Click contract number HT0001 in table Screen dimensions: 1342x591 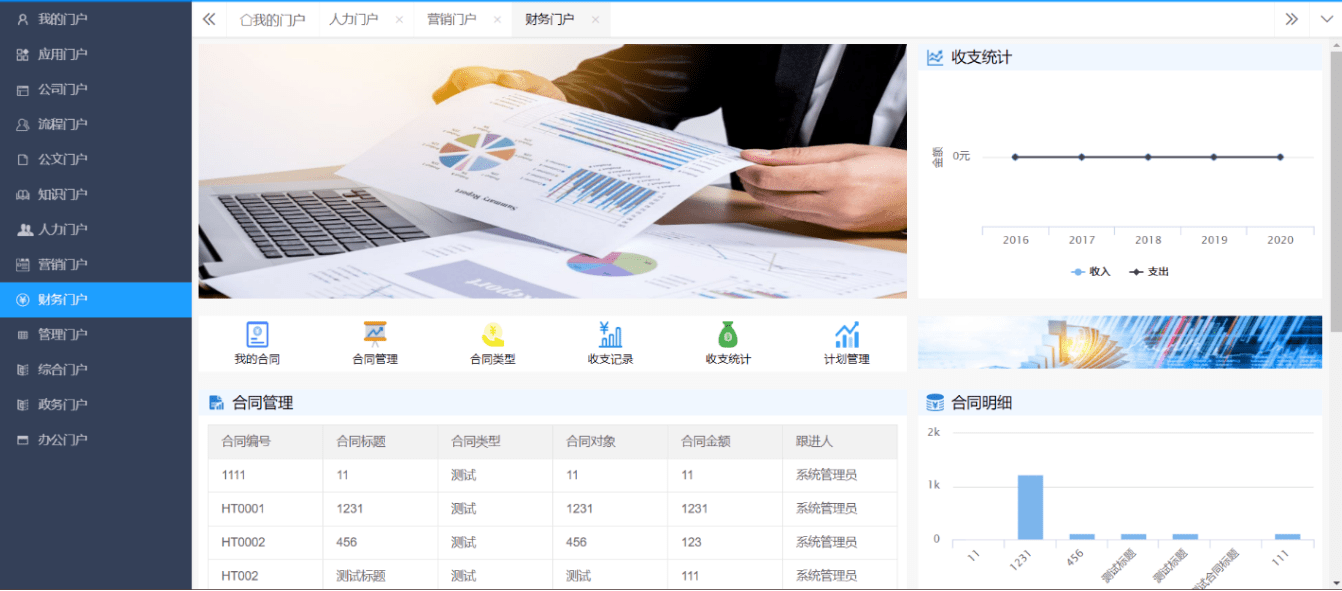pos(243,508)
